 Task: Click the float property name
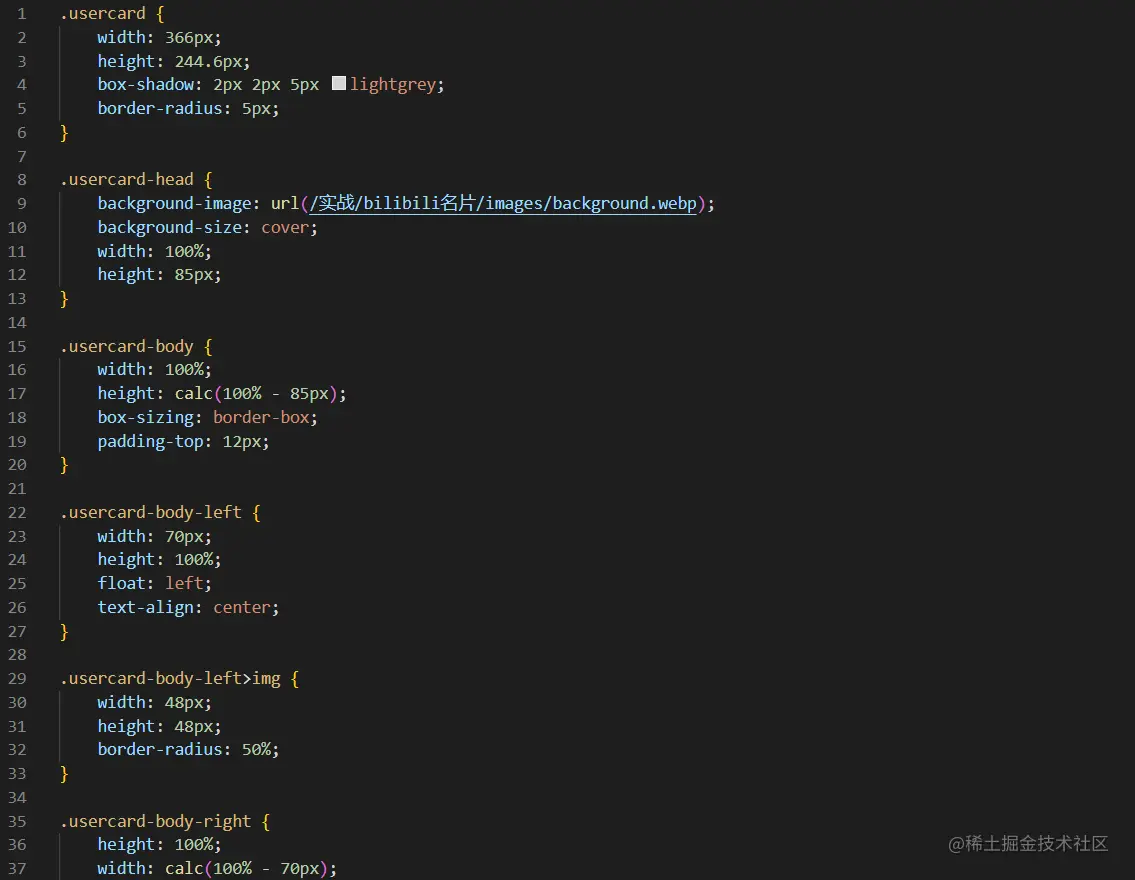[x=122, y=583]
